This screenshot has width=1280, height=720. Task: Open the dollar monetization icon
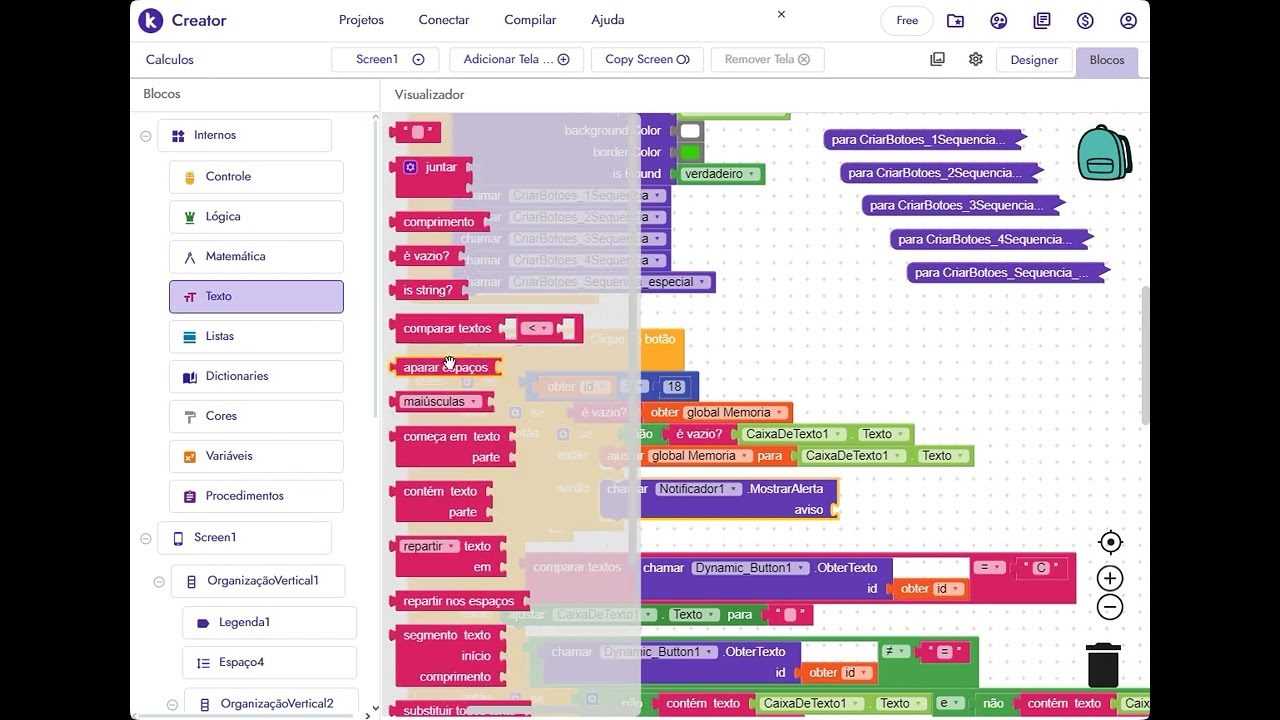coord(1085,20)
